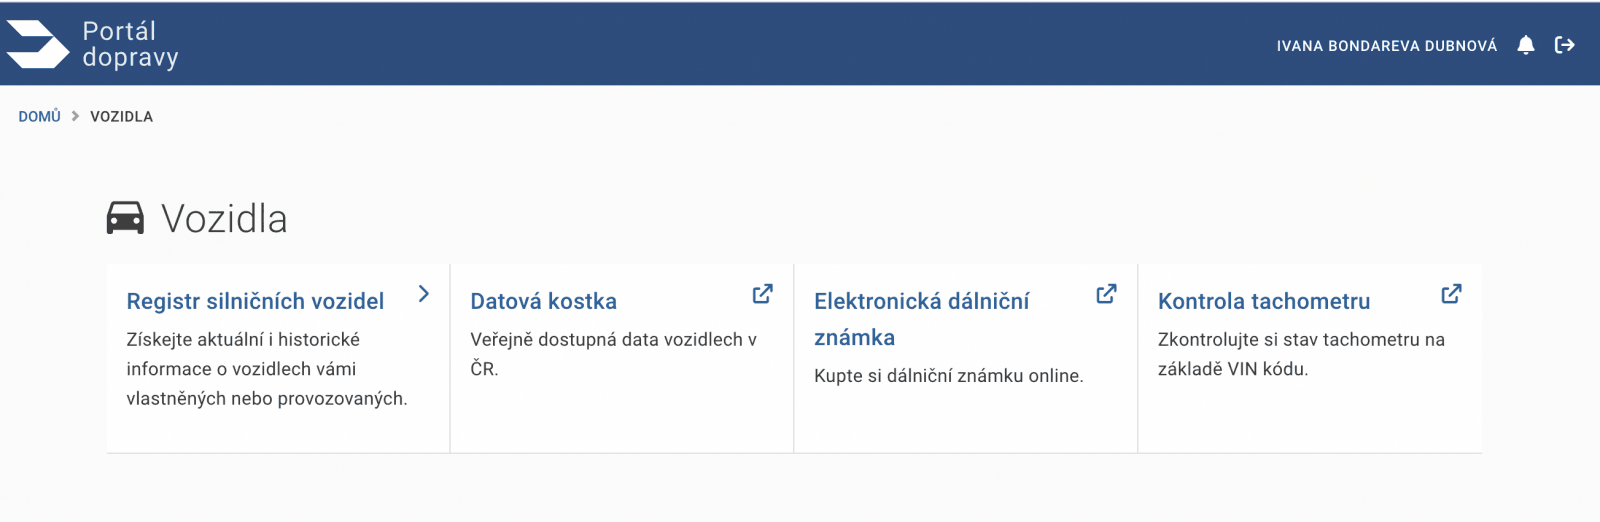Select VOZIDLA breadcrumb item
Image resolution: width=1600 pixels, height=522 pixels.
click(x=122, y=116)
